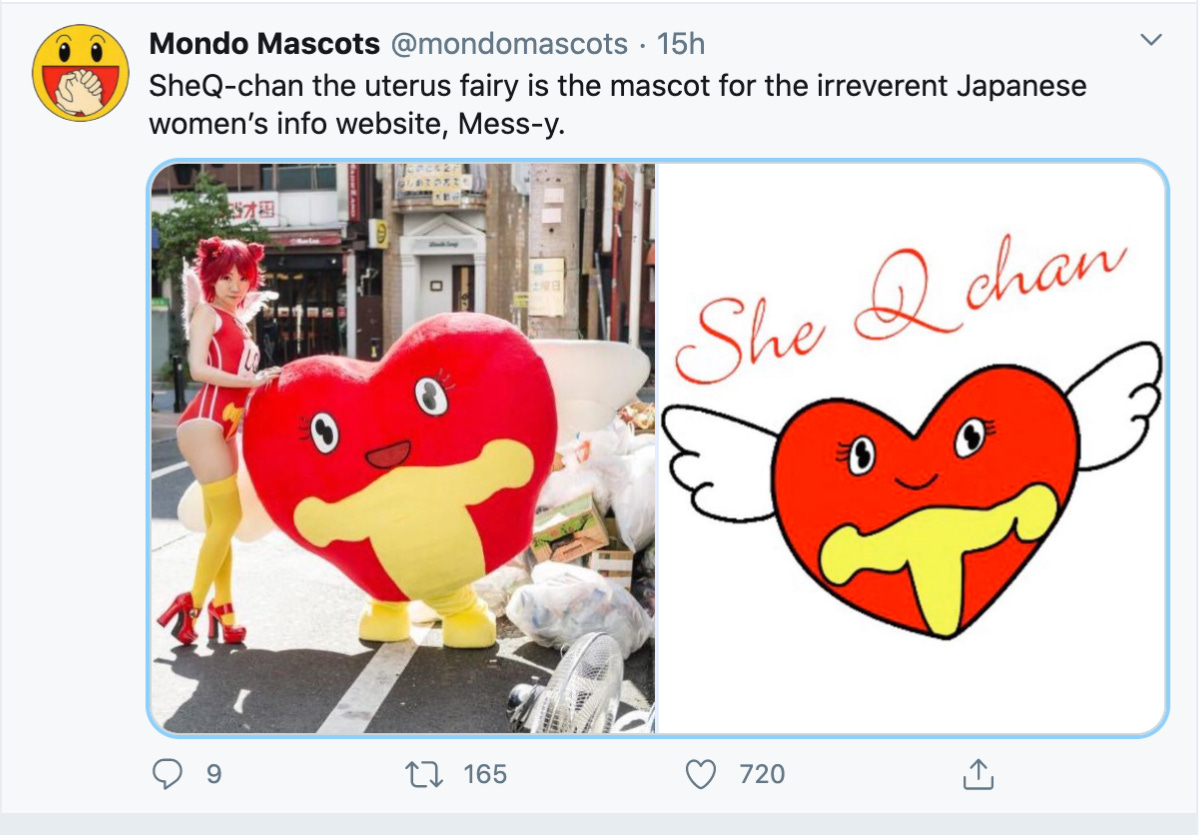The height and width of the screenshot is (835, 1200).
Task: Open the street photo of the mascot
Action: (x=403, y=448)
